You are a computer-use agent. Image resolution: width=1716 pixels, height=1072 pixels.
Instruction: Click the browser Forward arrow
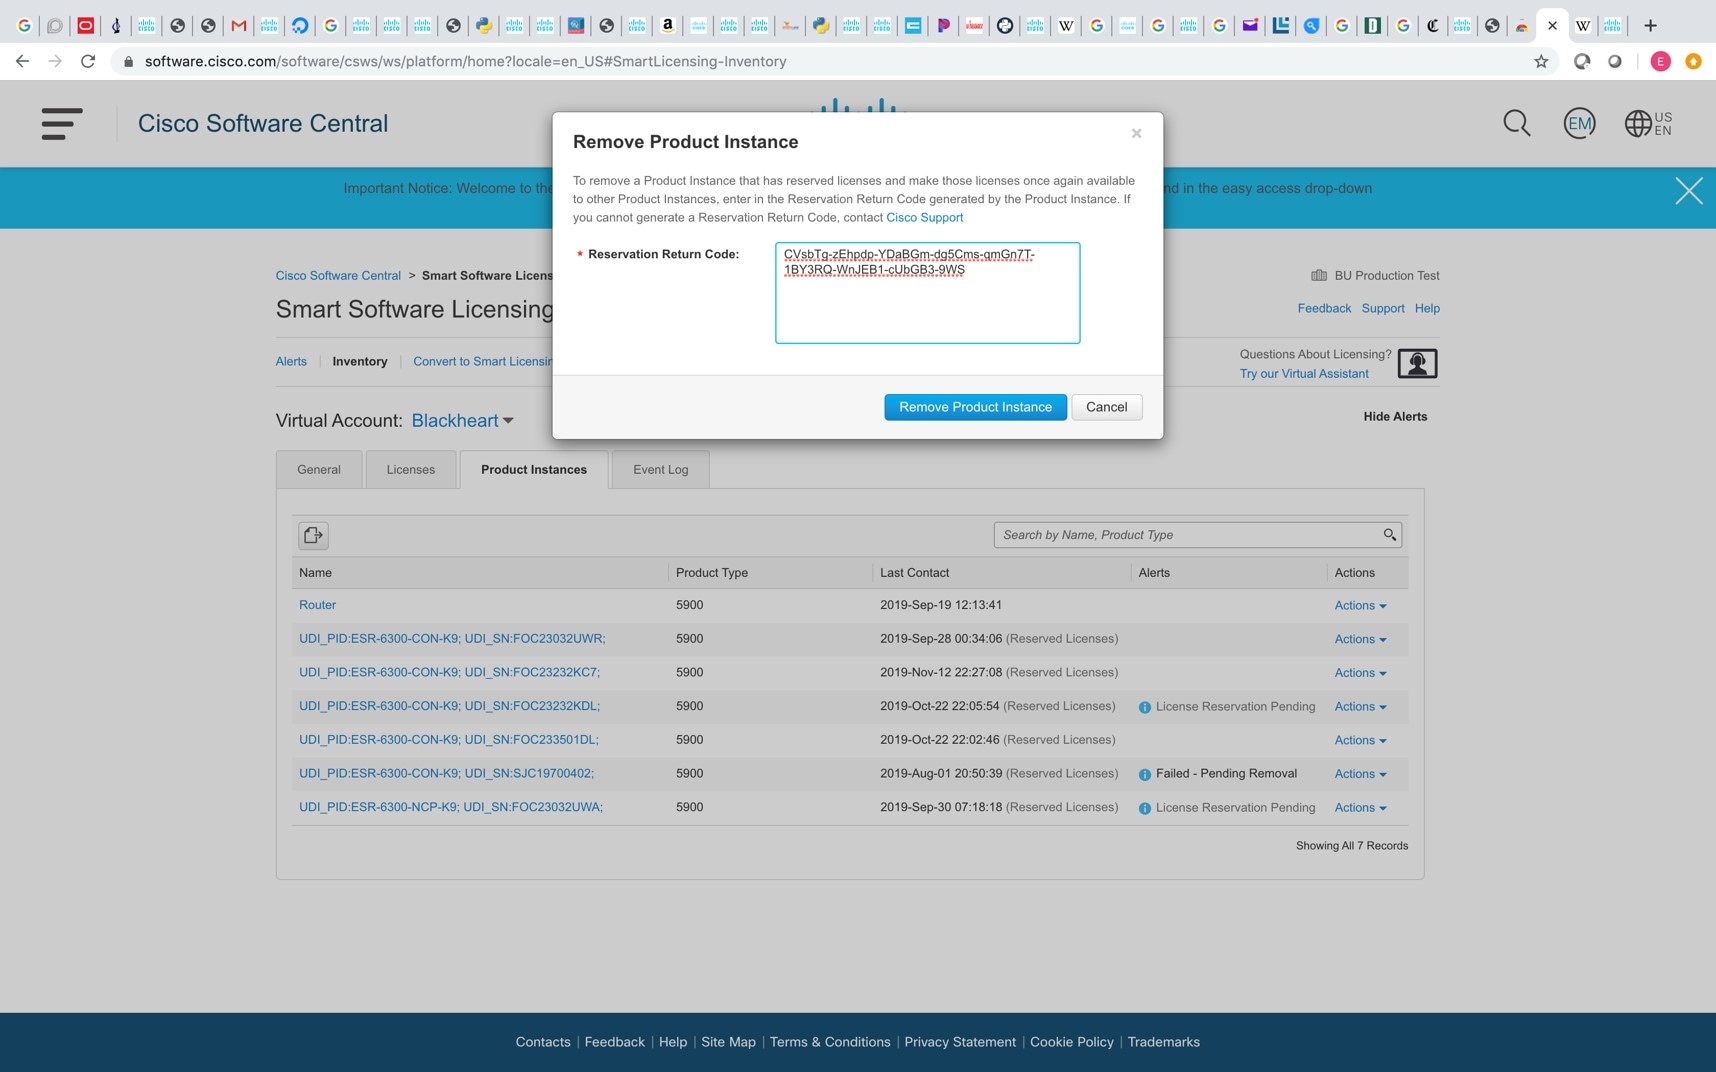[x=55, y=61]
